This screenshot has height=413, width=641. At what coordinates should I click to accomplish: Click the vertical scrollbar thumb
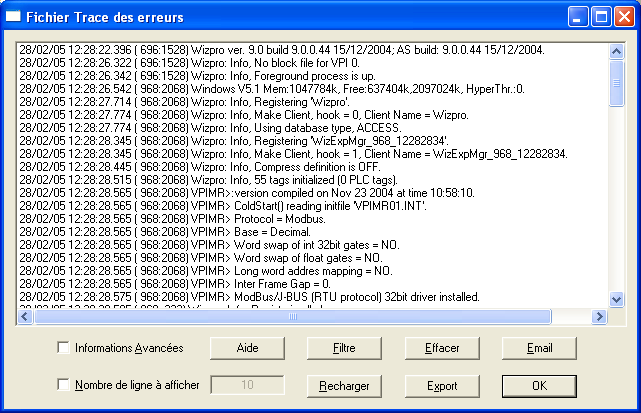[x=616, y=83]
